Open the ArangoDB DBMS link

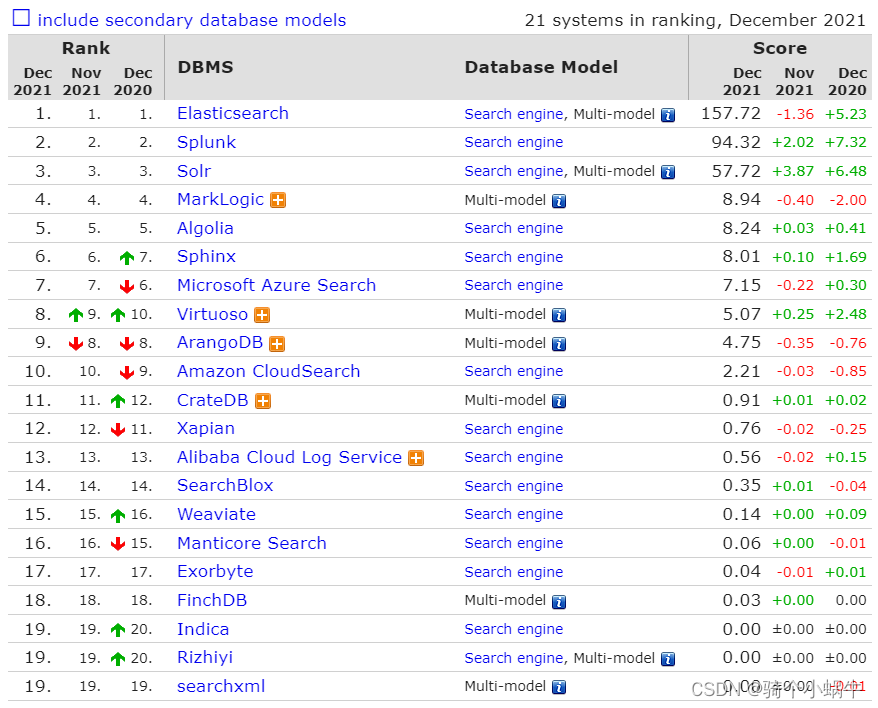[220, 342]
